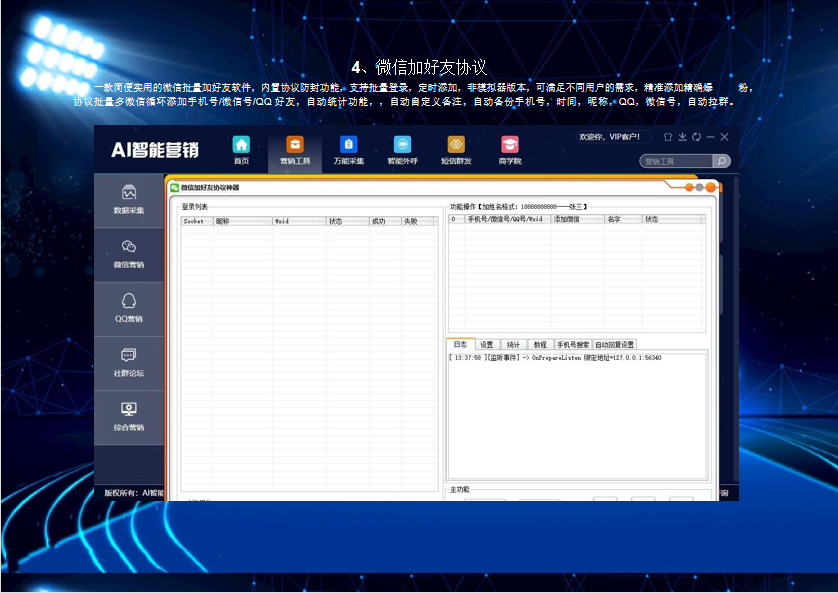This screenshot has width=838, height=593.
Task: Click the 版权所有 status bar text
Action: pos(134,493)
